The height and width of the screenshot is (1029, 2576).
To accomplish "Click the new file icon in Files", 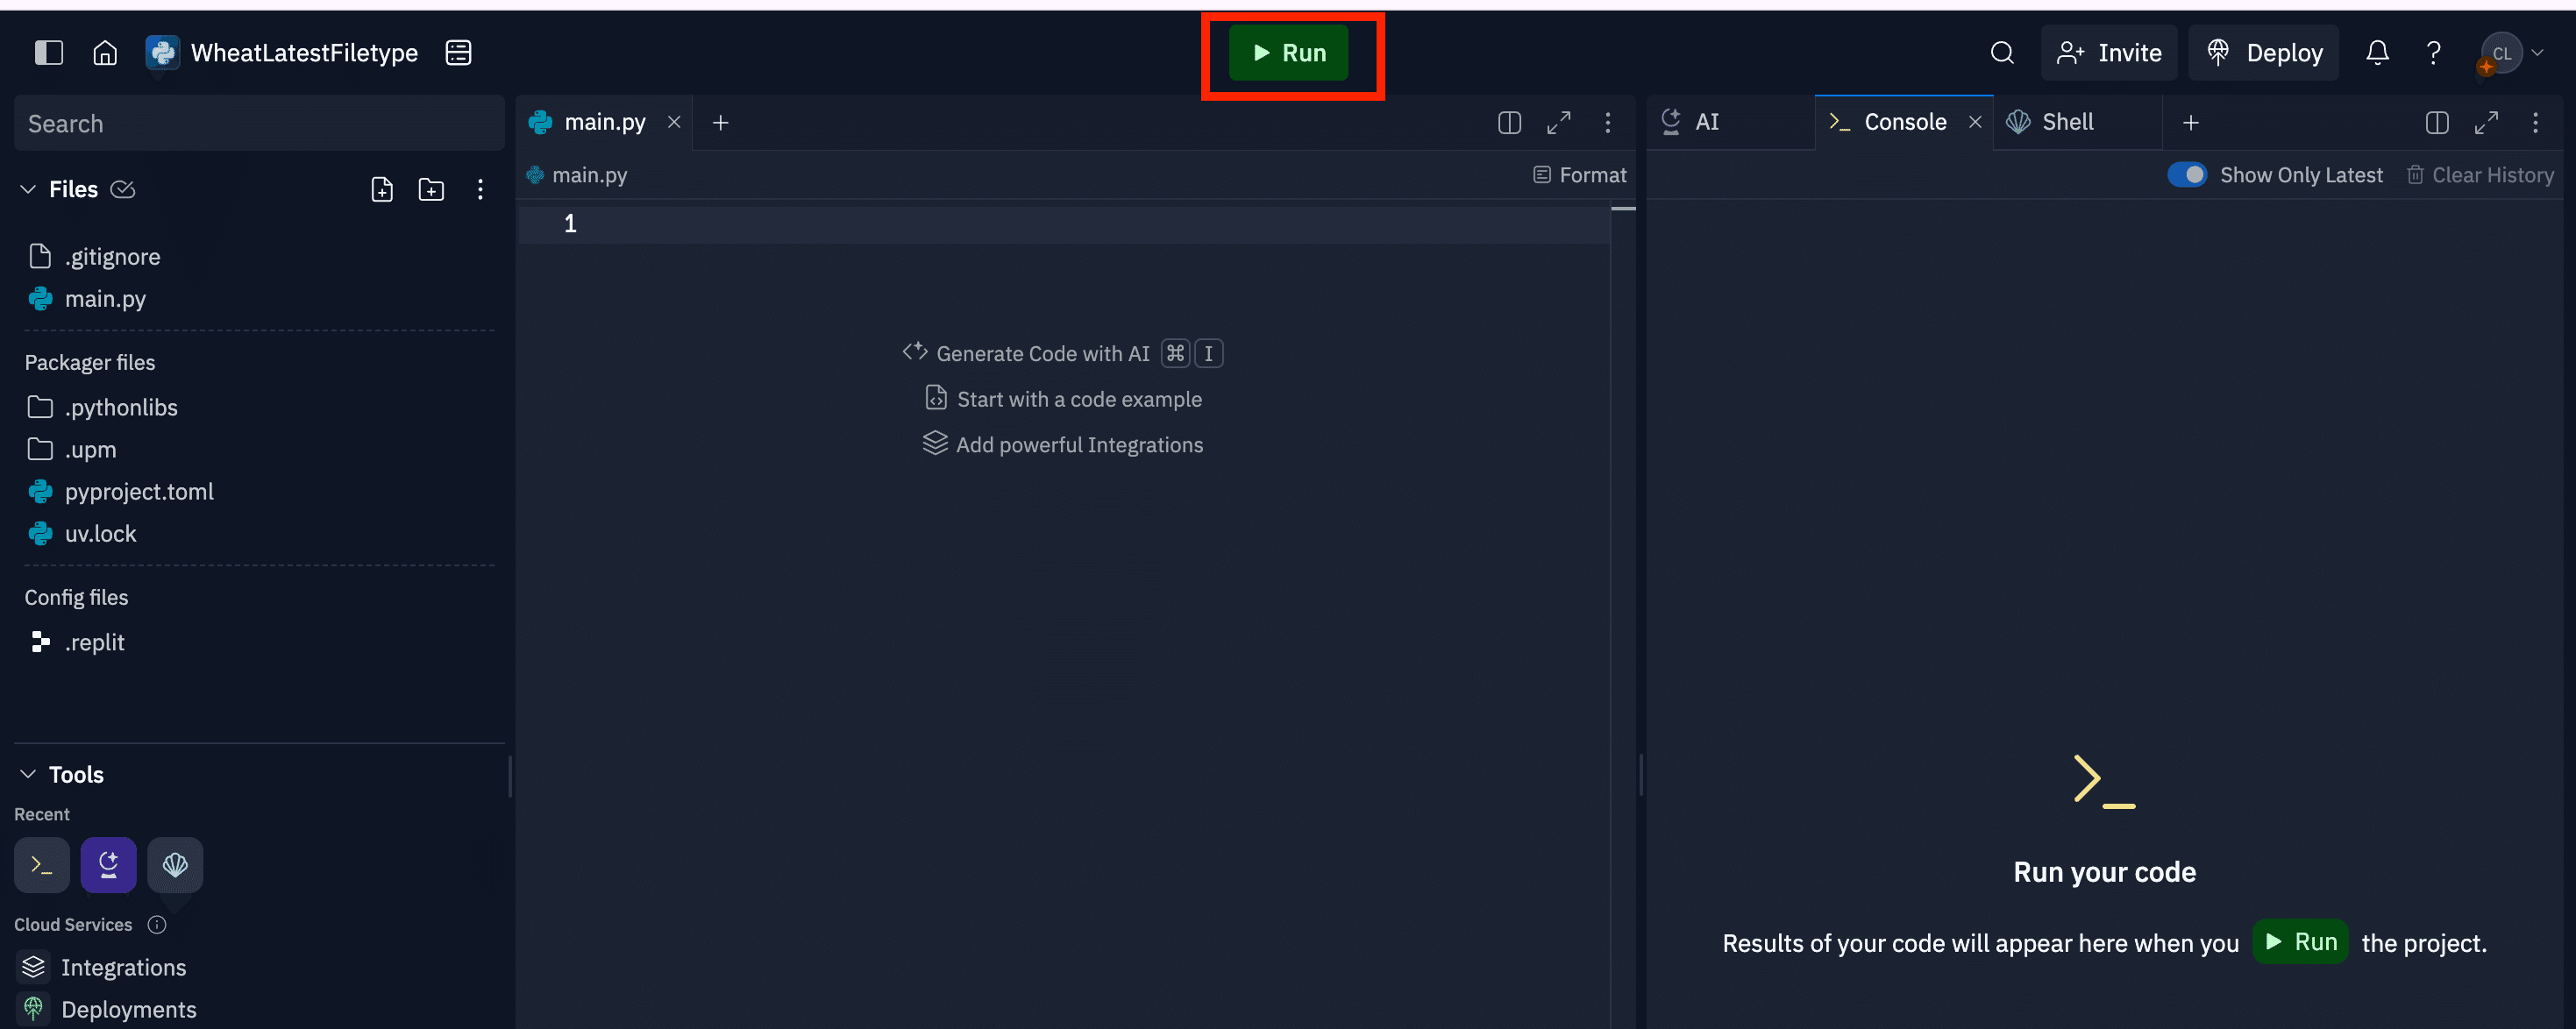I will (x=382, y=189).
